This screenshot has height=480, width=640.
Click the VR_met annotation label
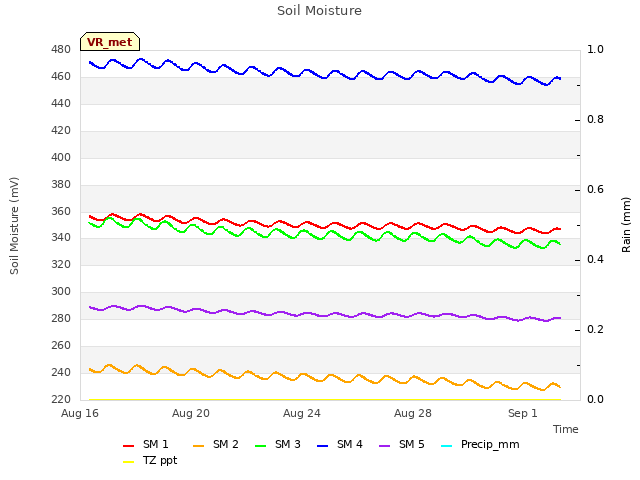pyautogui.click(x=110, y=42)
